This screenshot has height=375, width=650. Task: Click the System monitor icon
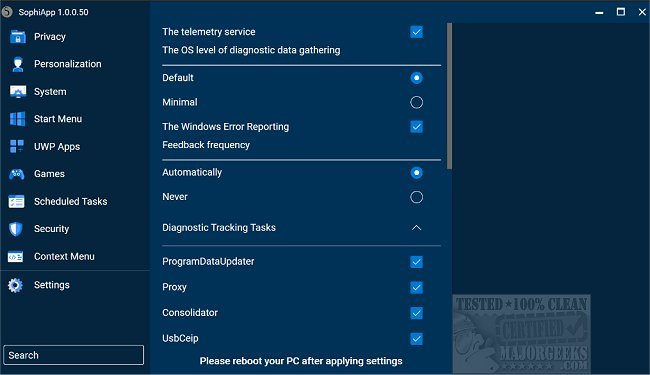(x=17, y=92)
